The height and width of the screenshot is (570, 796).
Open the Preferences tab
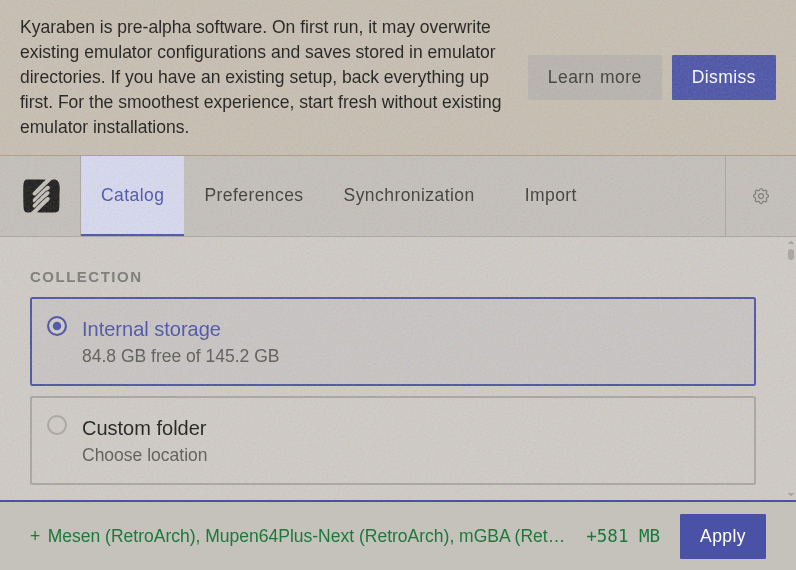(x=254, y=195)
